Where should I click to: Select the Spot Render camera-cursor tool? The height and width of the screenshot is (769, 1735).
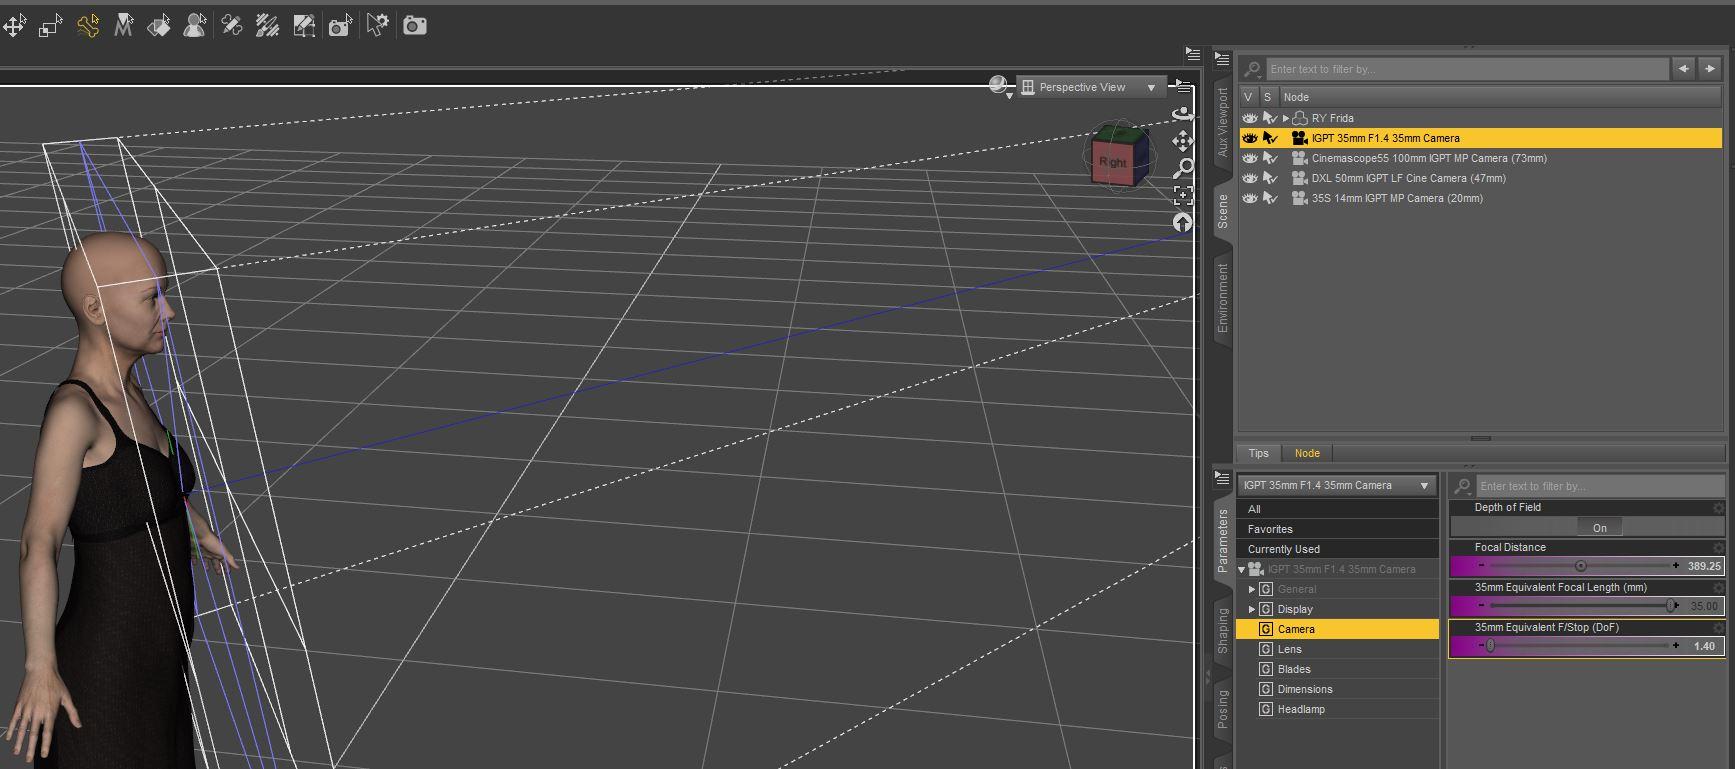pyautogui.click(x=340, y=26)
